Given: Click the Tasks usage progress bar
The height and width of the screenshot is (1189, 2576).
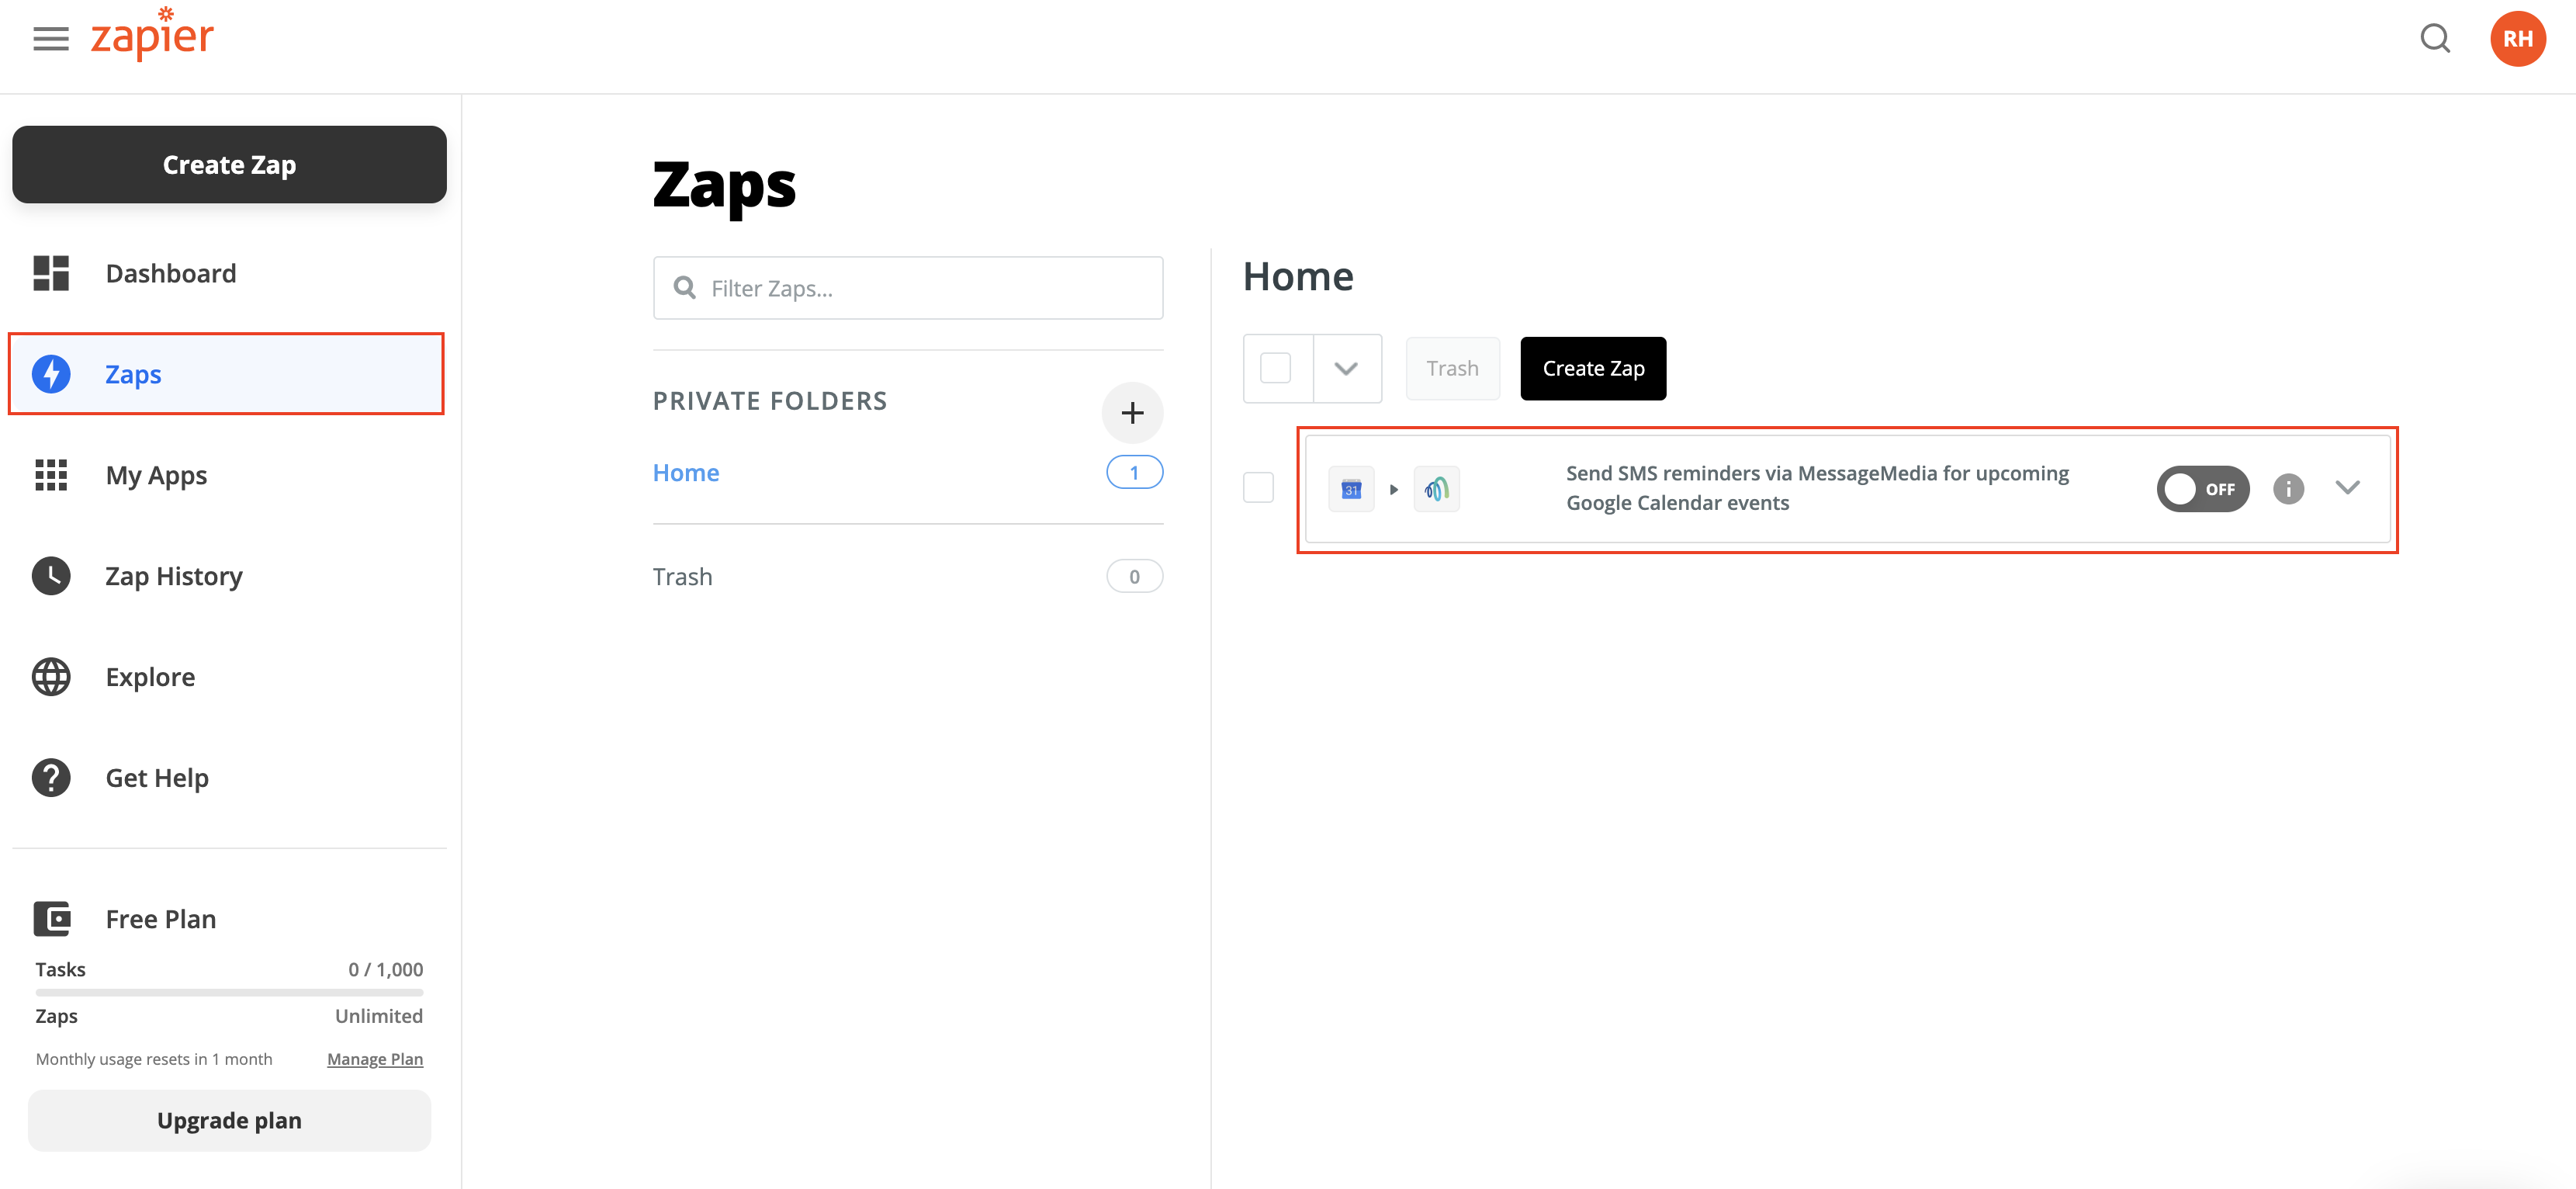Looking at the screenshot, I should tap(229, 992).
